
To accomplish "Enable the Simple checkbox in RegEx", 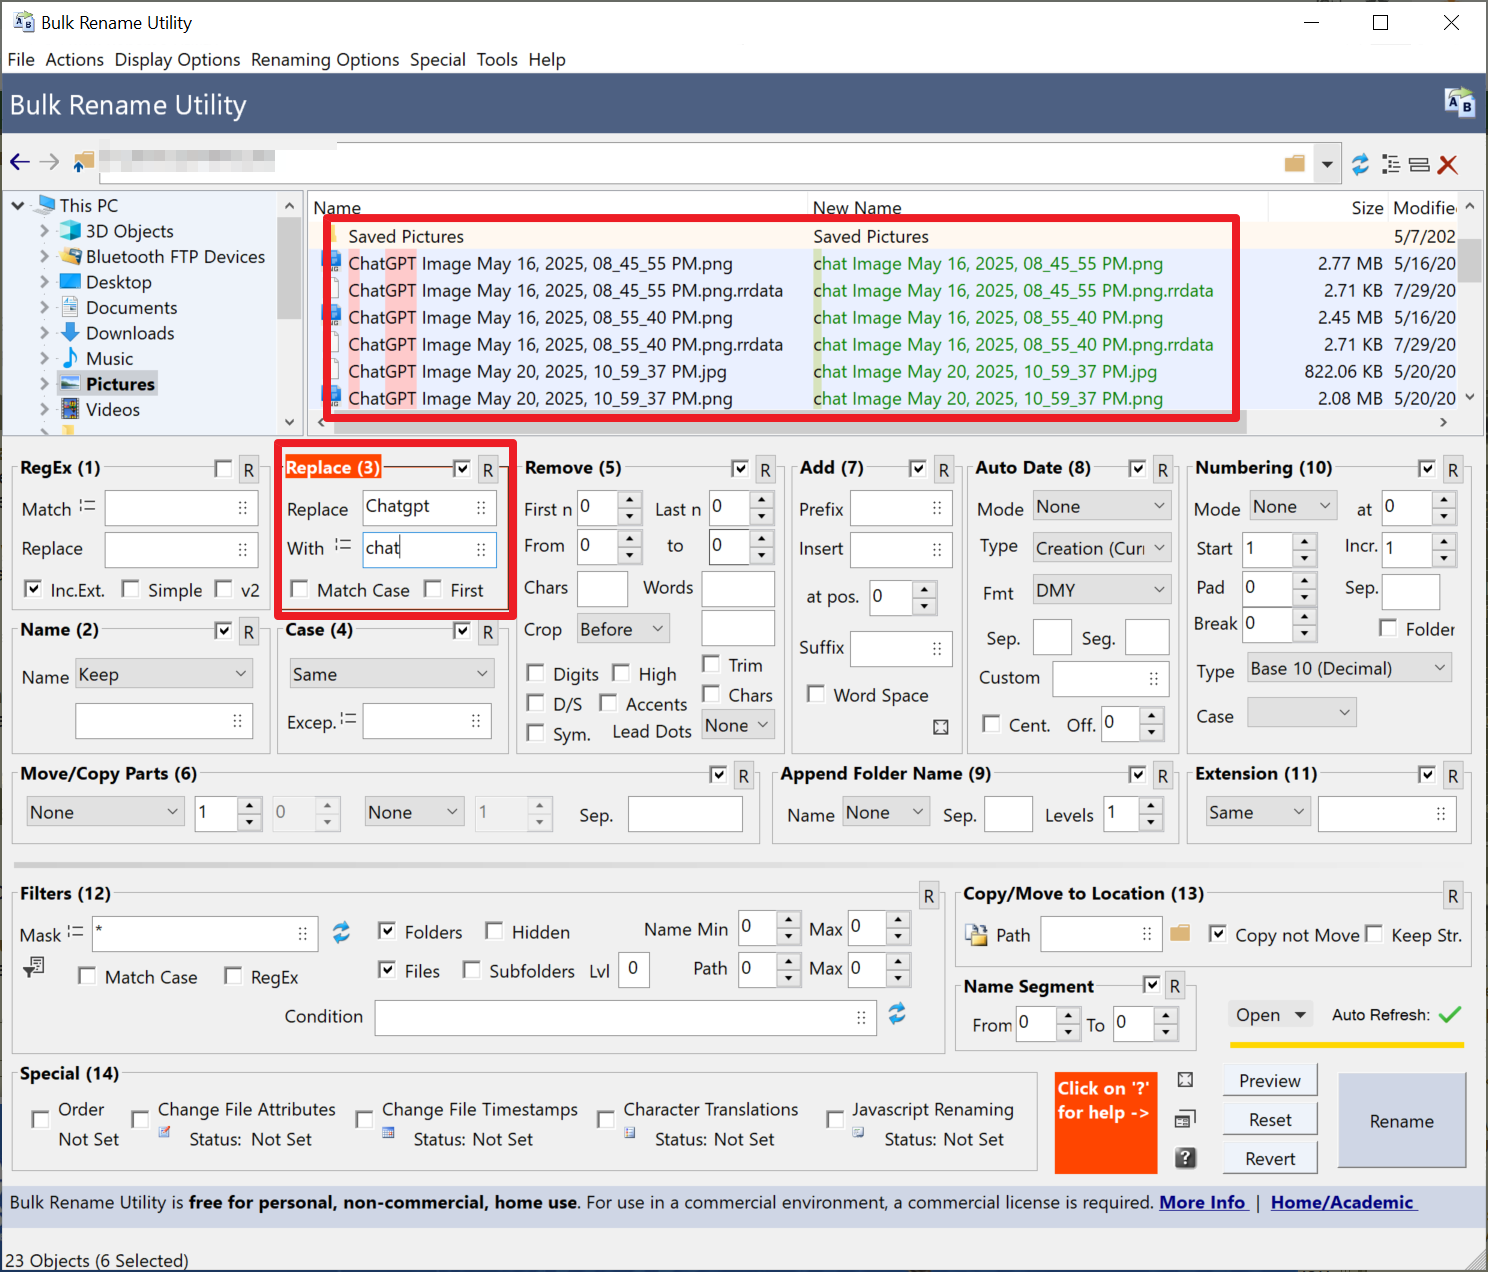I will [130, 589].
